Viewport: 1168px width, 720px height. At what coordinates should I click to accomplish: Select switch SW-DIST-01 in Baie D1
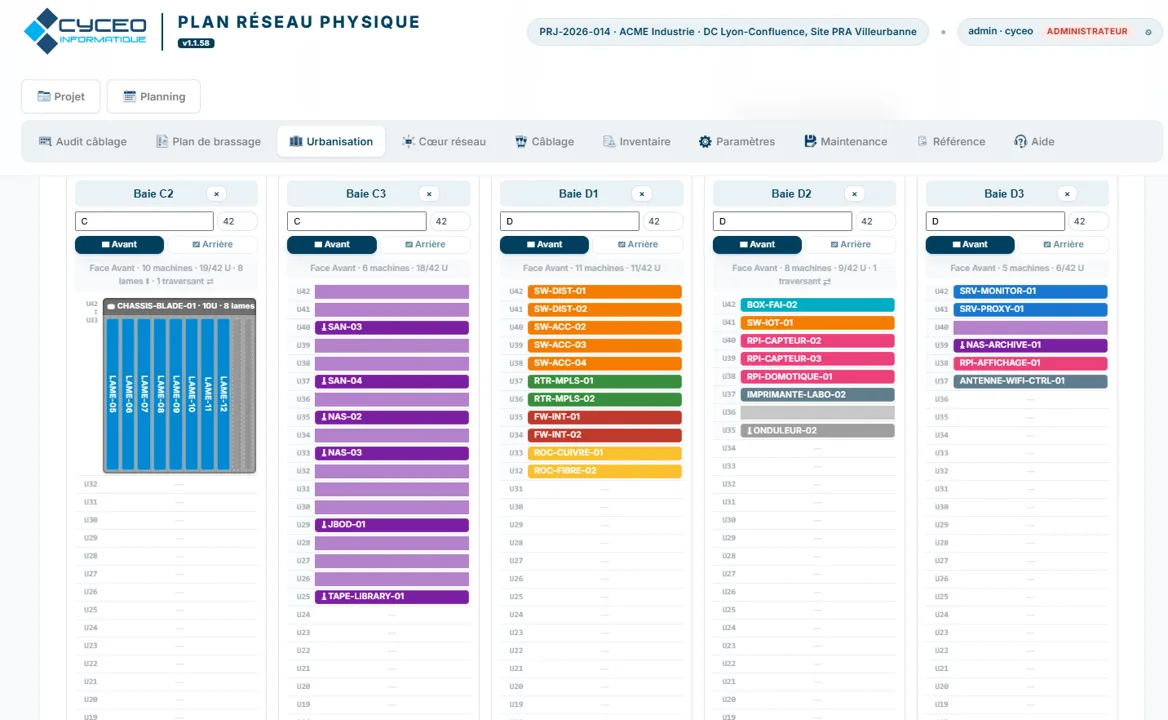605,291
